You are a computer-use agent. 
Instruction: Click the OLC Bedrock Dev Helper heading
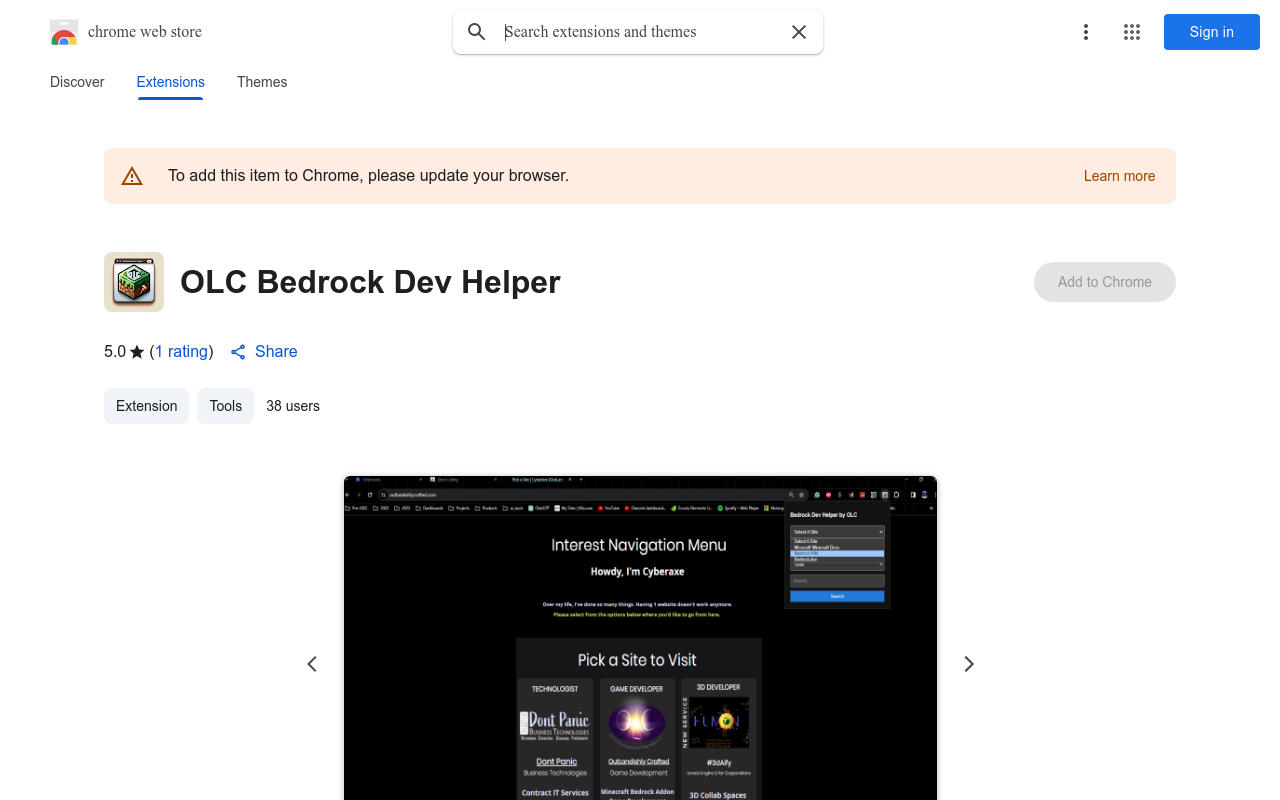370,282
